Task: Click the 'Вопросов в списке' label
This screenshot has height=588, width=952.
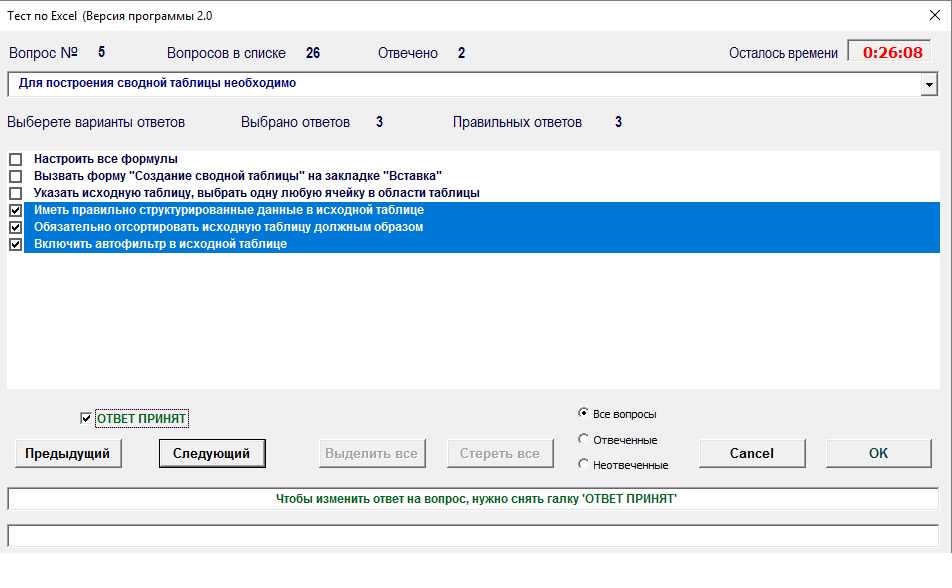Action: pyautogui.click(x=226, y=53)
